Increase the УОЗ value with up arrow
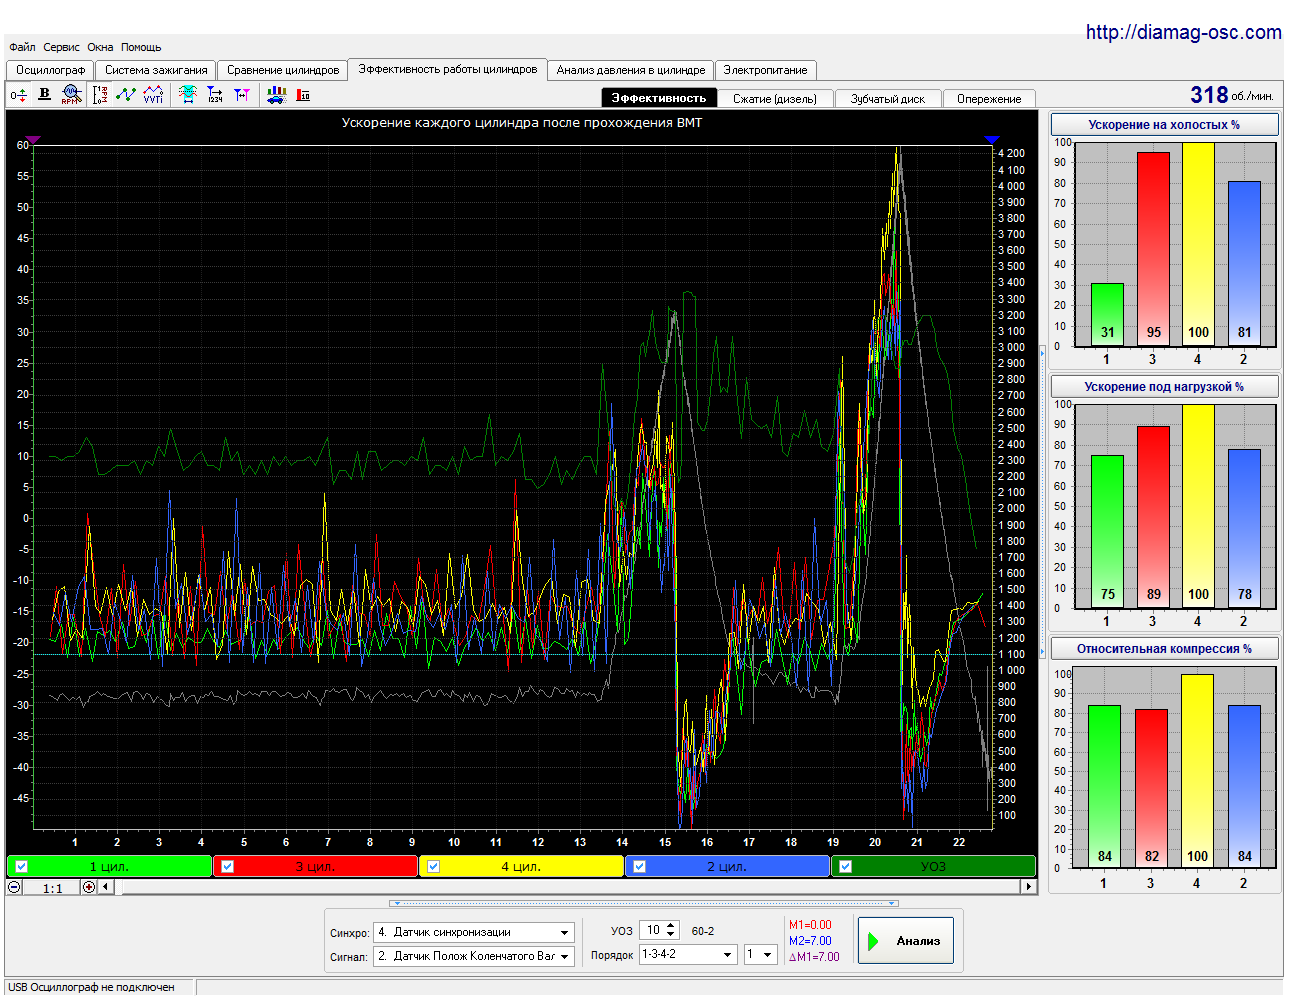This screenshot has height=1000, width=1296. click(x=671, y=926)
